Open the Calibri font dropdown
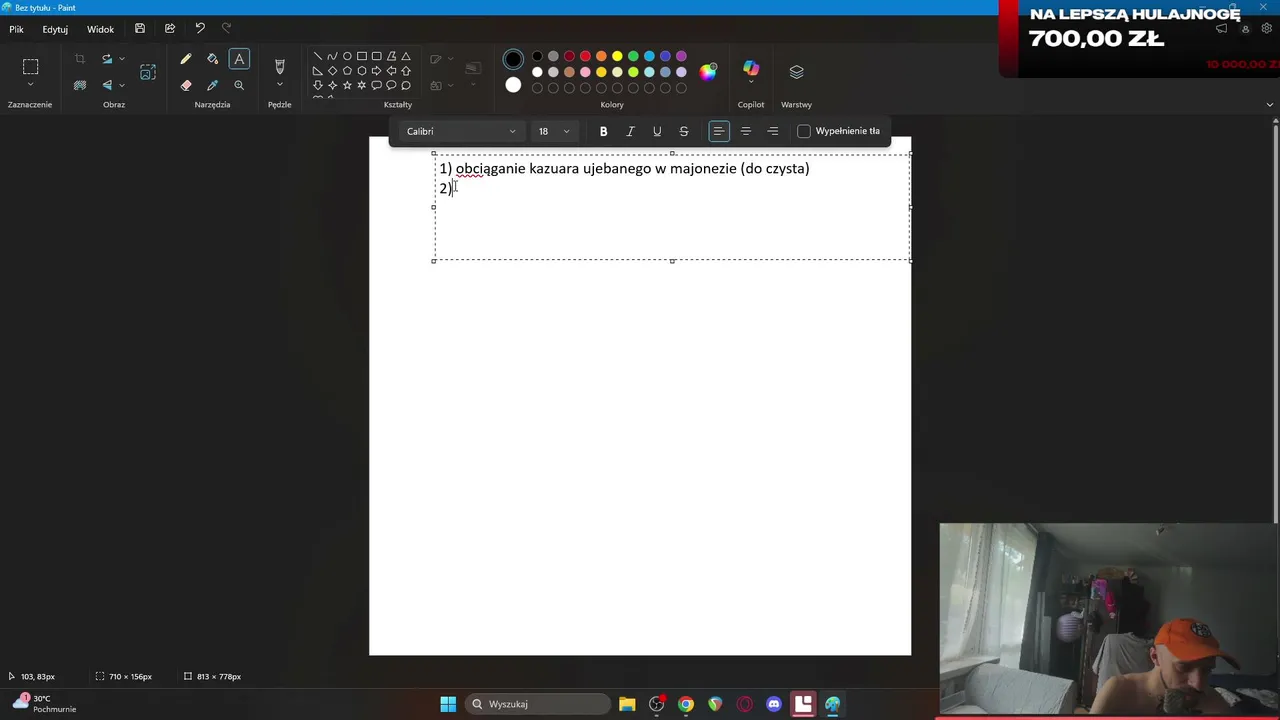Screen dimensions: 1280x720 coord(461,131)
